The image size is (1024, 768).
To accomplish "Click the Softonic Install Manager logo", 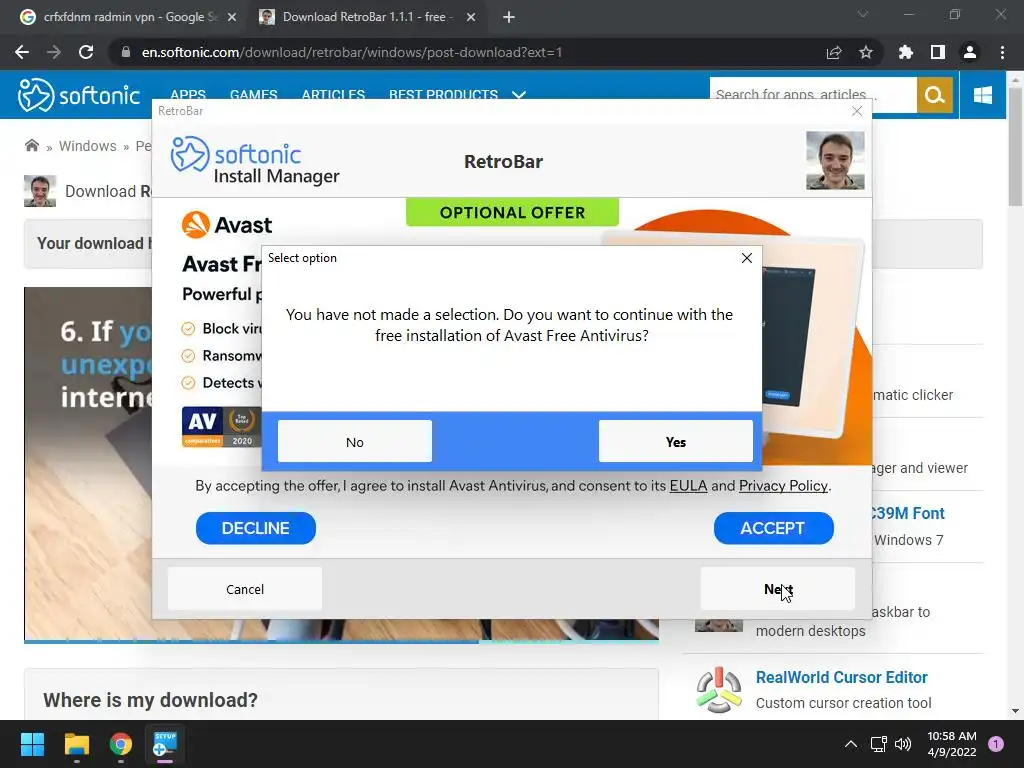I will point(255,161).
